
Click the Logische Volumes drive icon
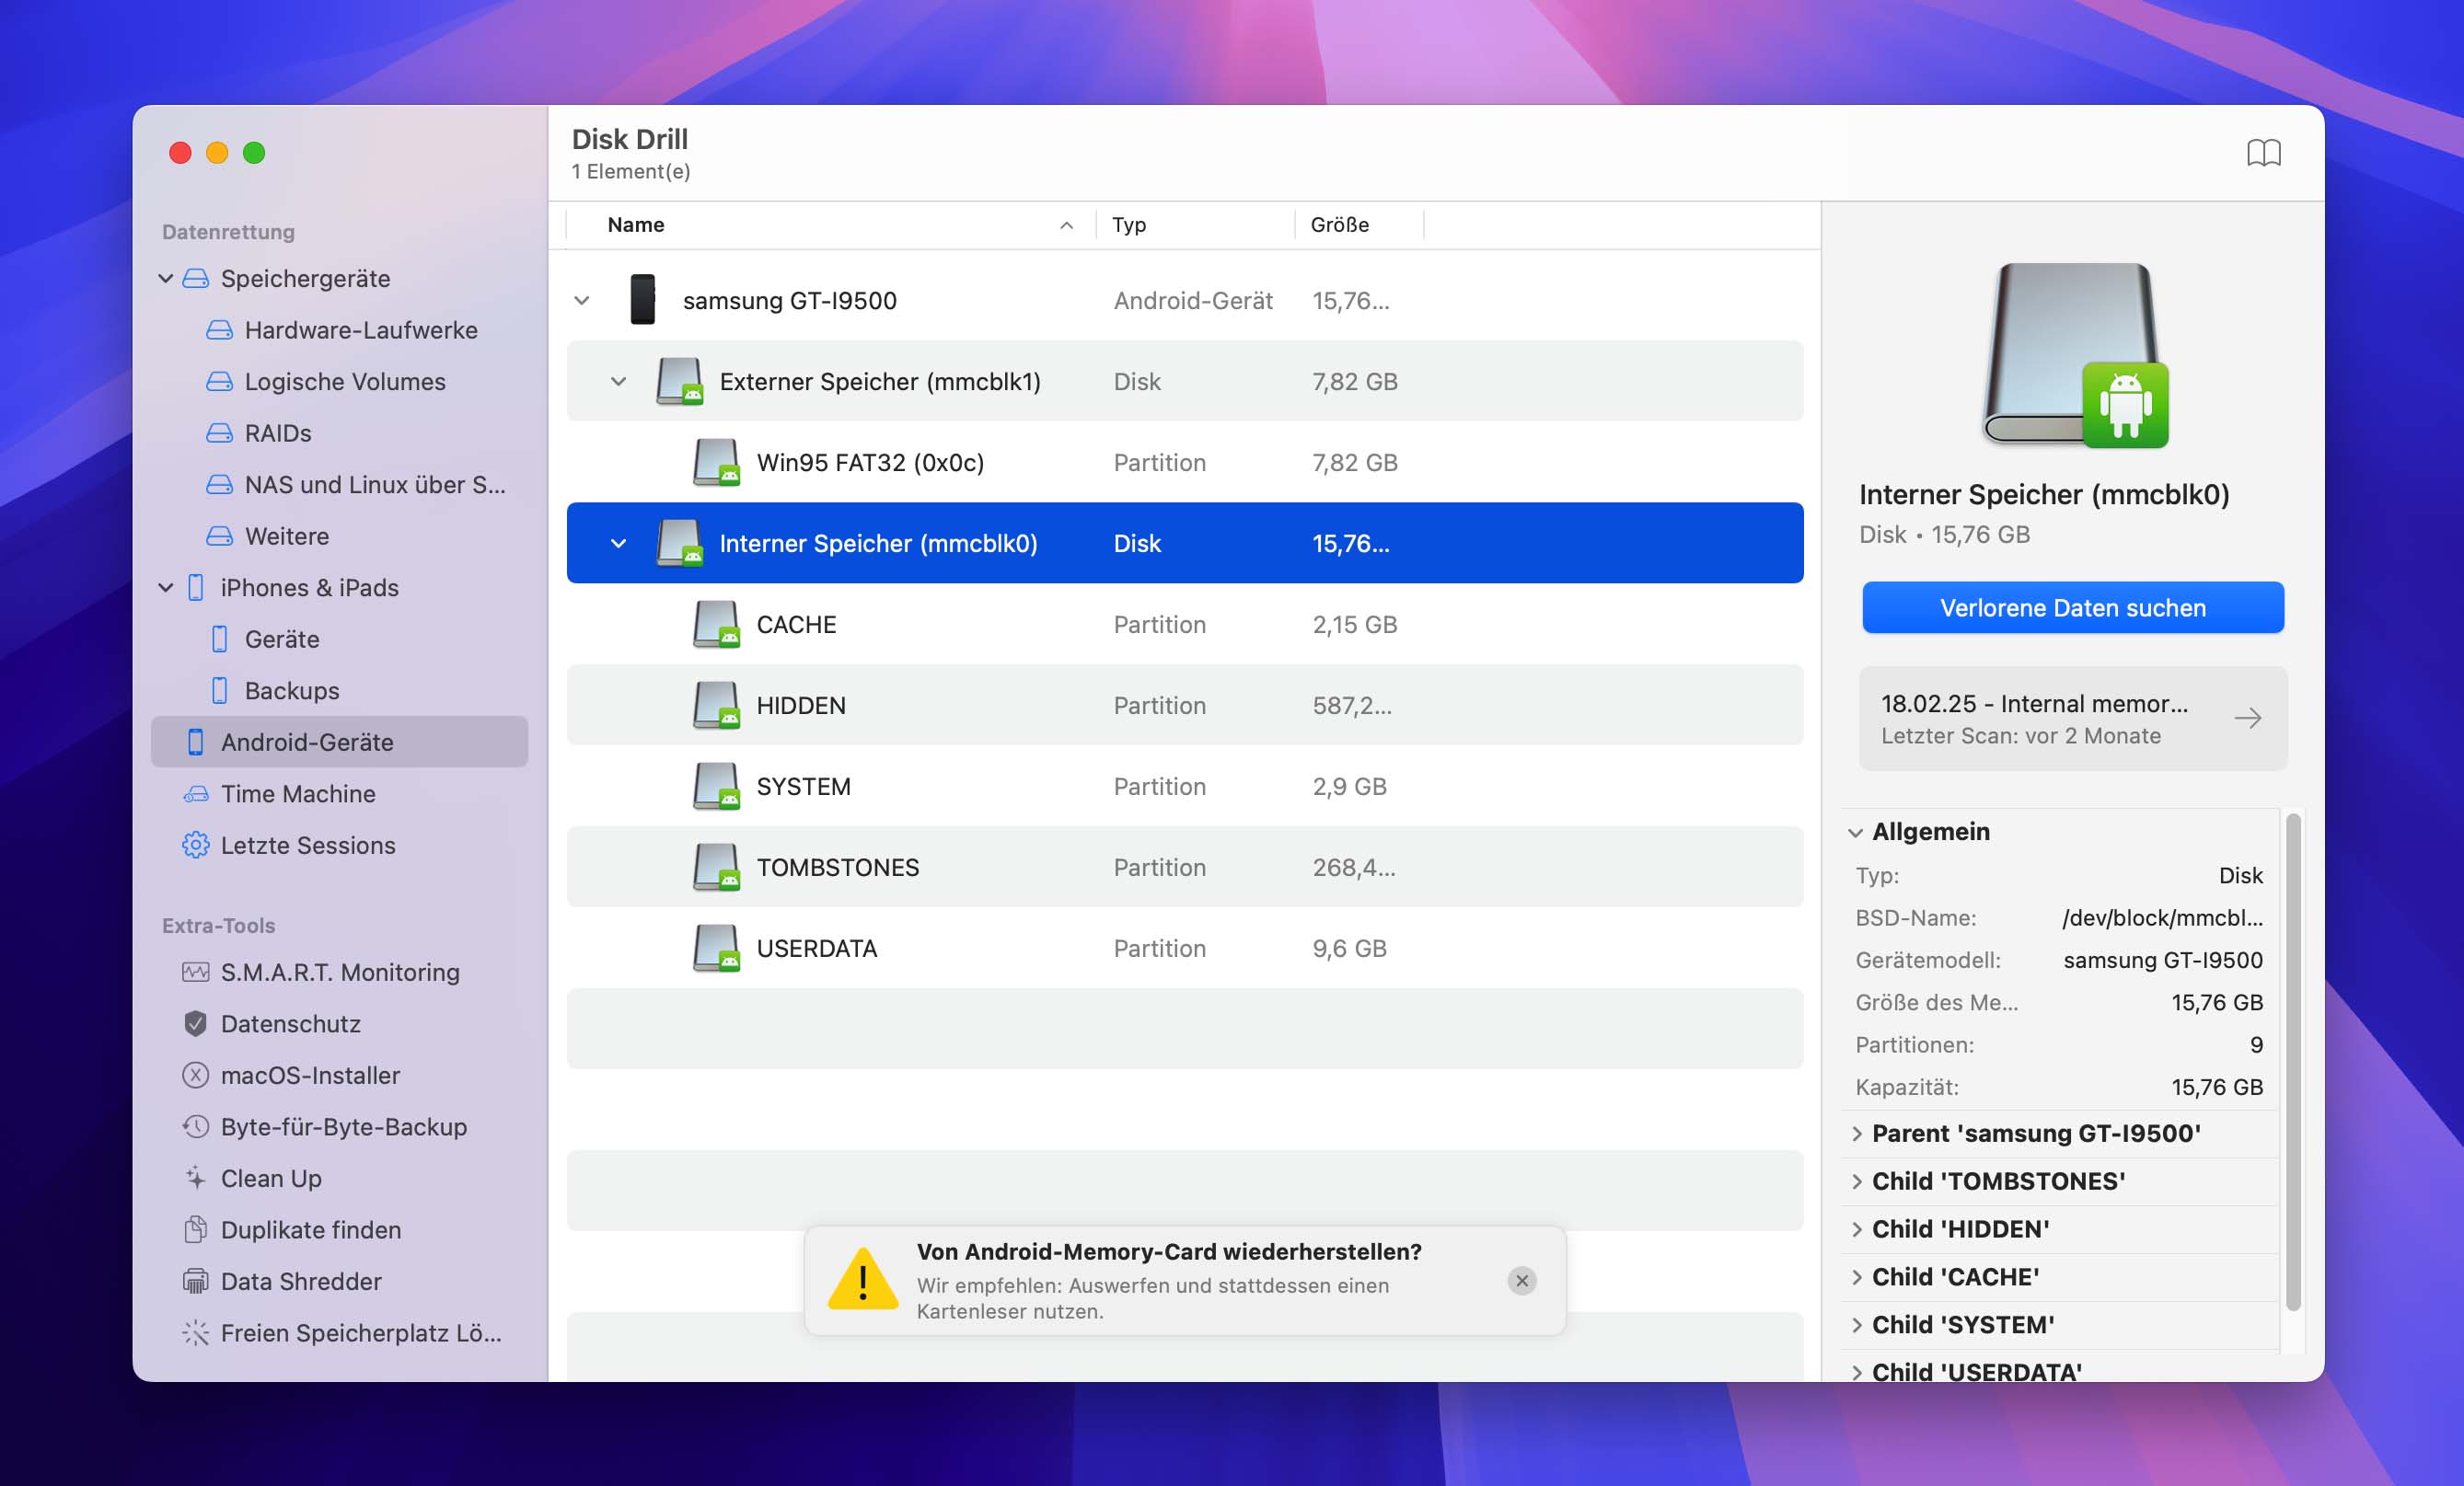pyautogui.click(x=219, y=382)
